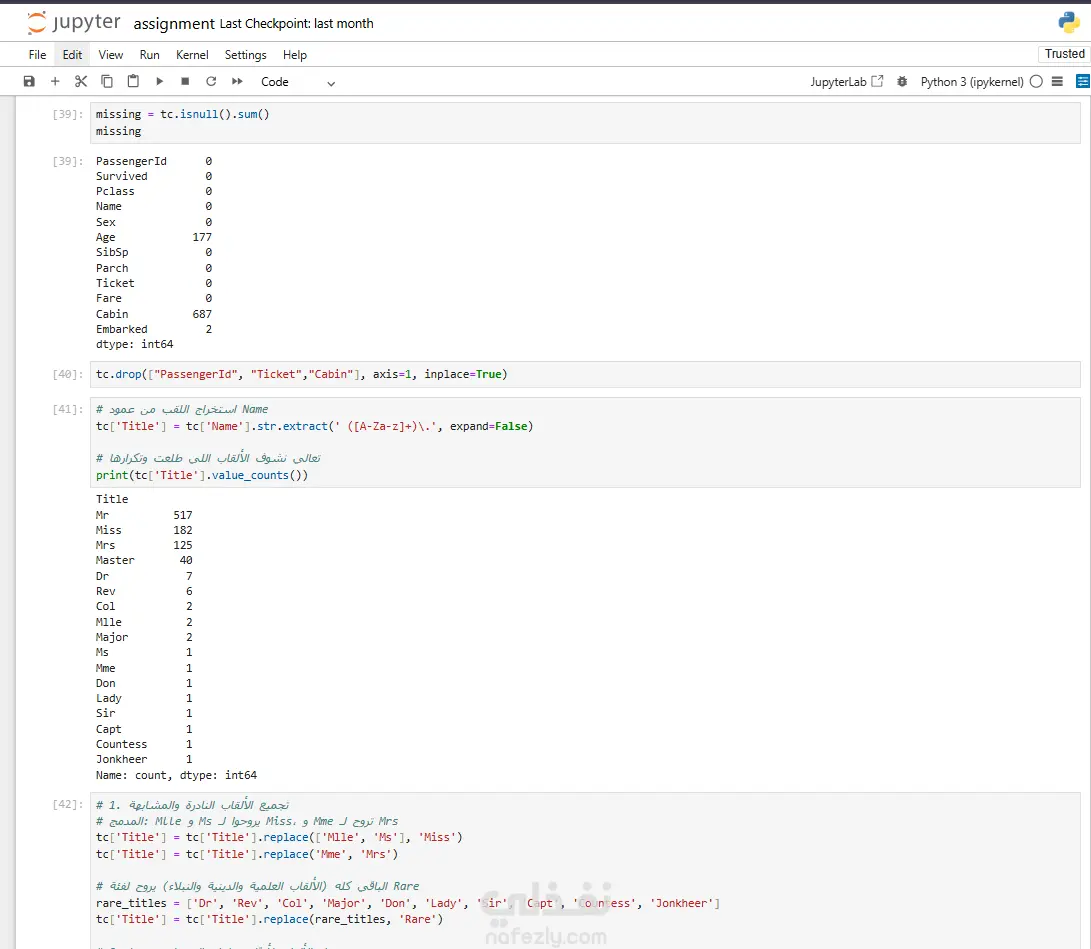1091x949 pixels.
Task: Click 'Last Checkpoint: last month' text
Action: coord(296,24)
